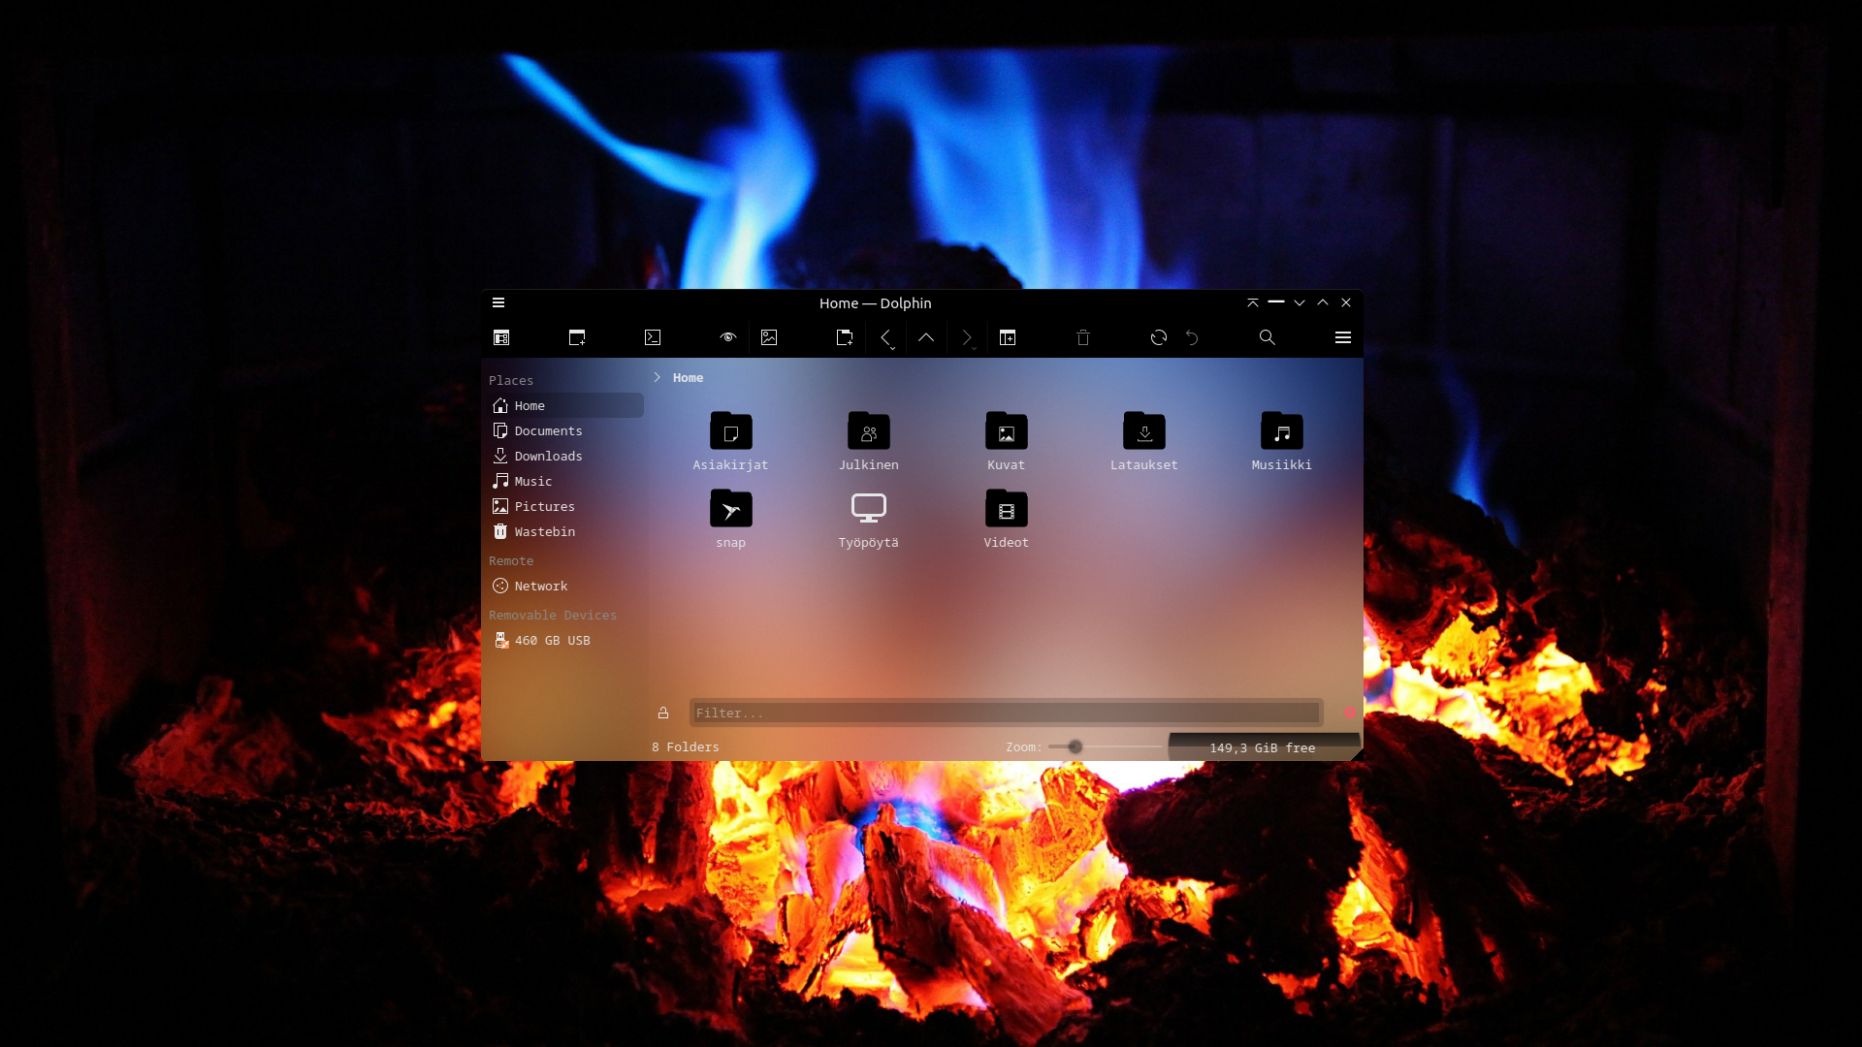Create new folder from toolbar icon
This screenshot has height=1047, width=1862.
pyautogui.click(x=845, y=338)
